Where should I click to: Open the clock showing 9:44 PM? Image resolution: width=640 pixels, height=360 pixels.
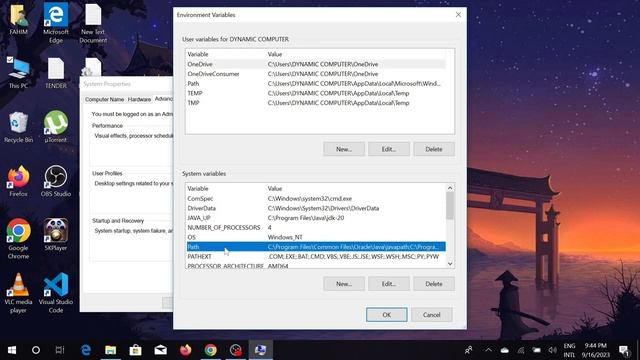coord(596,350)
